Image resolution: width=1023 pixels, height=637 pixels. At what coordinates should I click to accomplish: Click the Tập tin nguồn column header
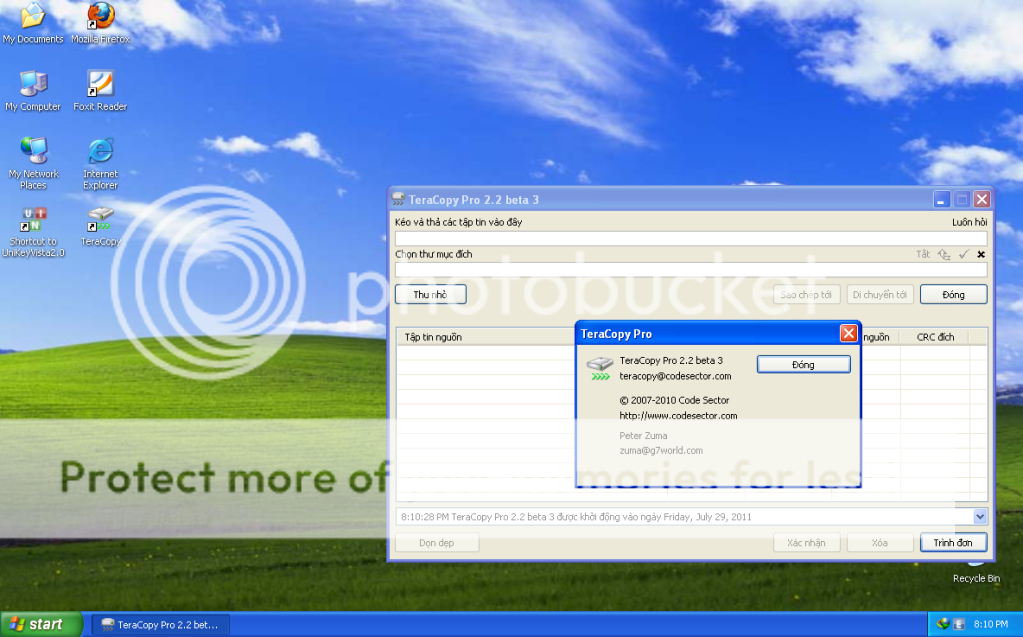(486, 337)
